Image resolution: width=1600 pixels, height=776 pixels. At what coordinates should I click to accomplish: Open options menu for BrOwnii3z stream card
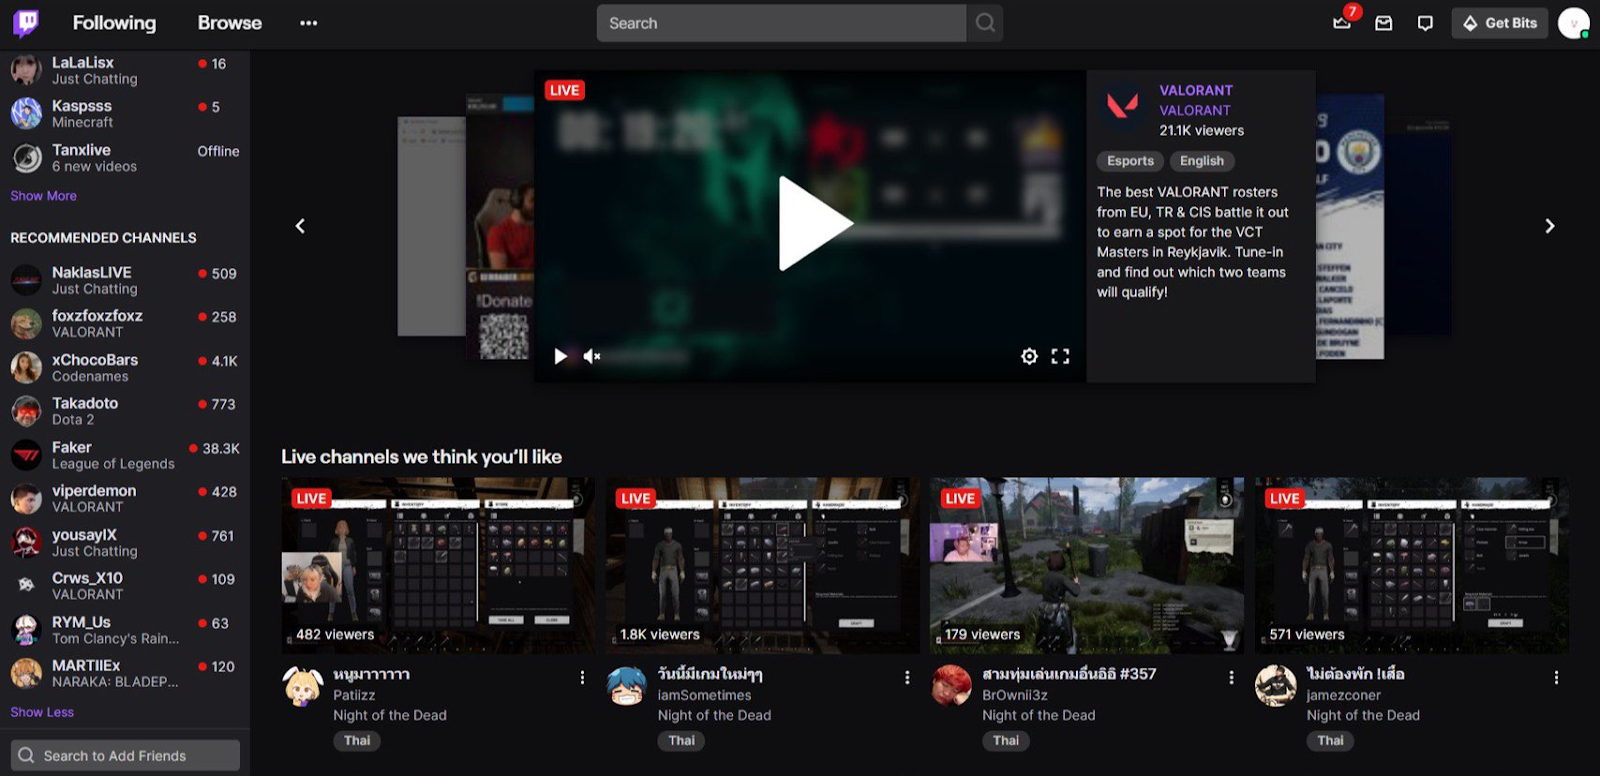tap(1231, 677)
